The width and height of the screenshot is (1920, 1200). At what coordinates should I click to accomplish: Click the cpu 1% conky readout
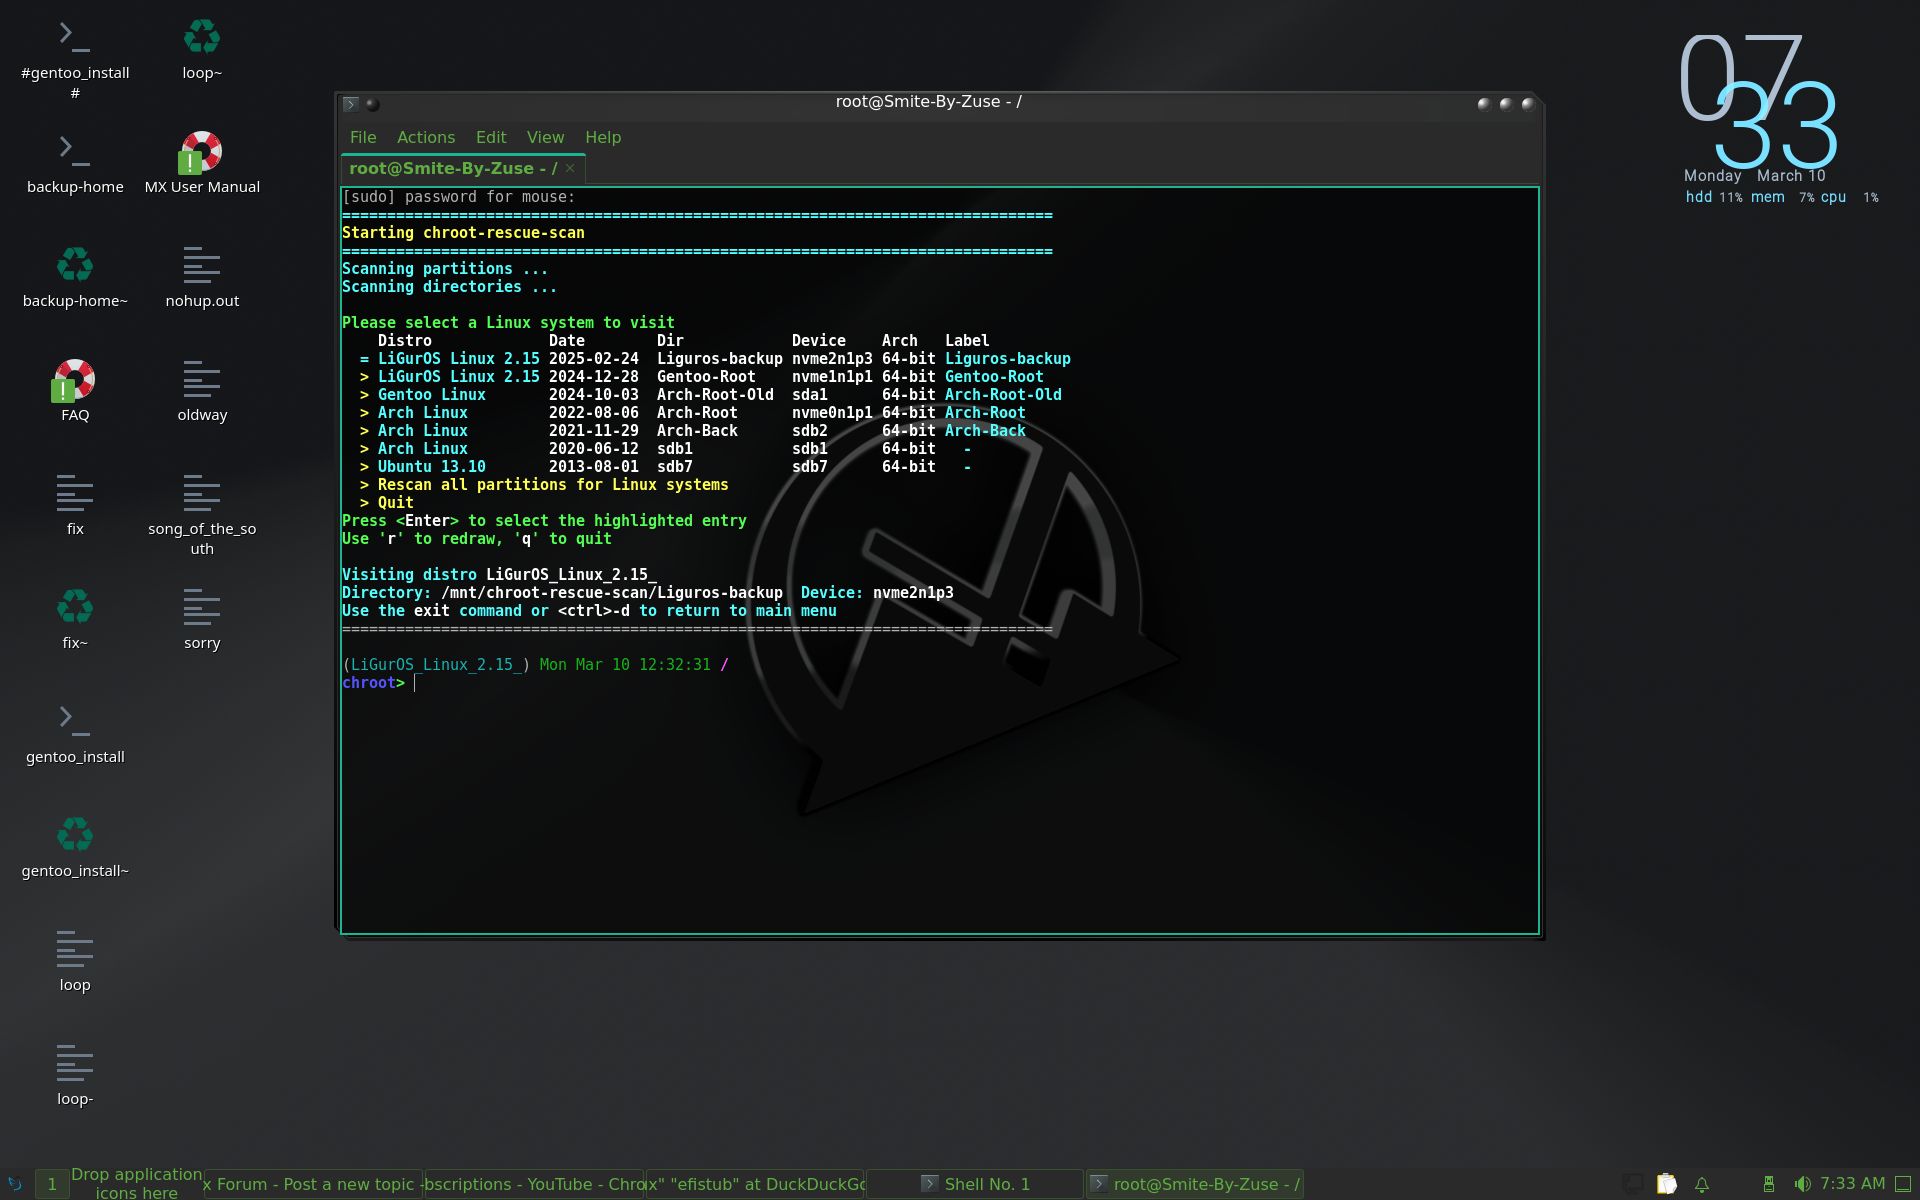pyautogui.click(x=1849, y=197)
